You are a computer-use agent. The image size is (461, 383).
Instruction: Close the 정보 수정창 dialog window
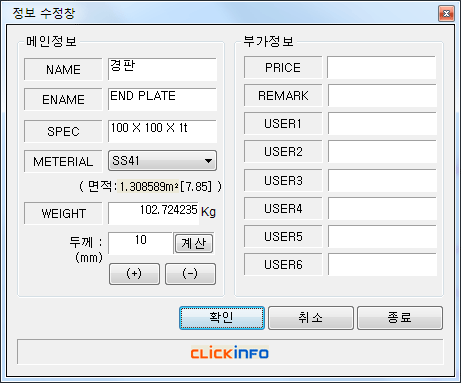[446, 13]
